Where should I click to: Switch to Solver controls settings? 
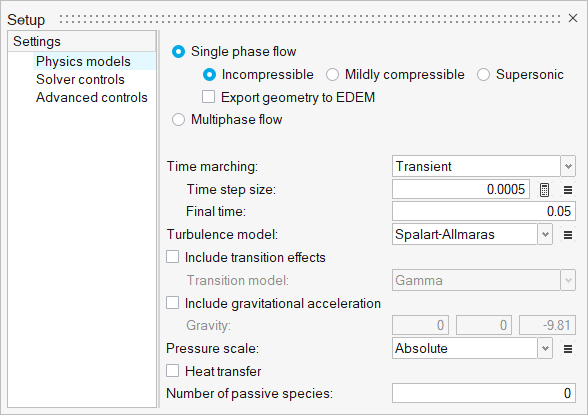pyautogui.click(x=80, y=79)
